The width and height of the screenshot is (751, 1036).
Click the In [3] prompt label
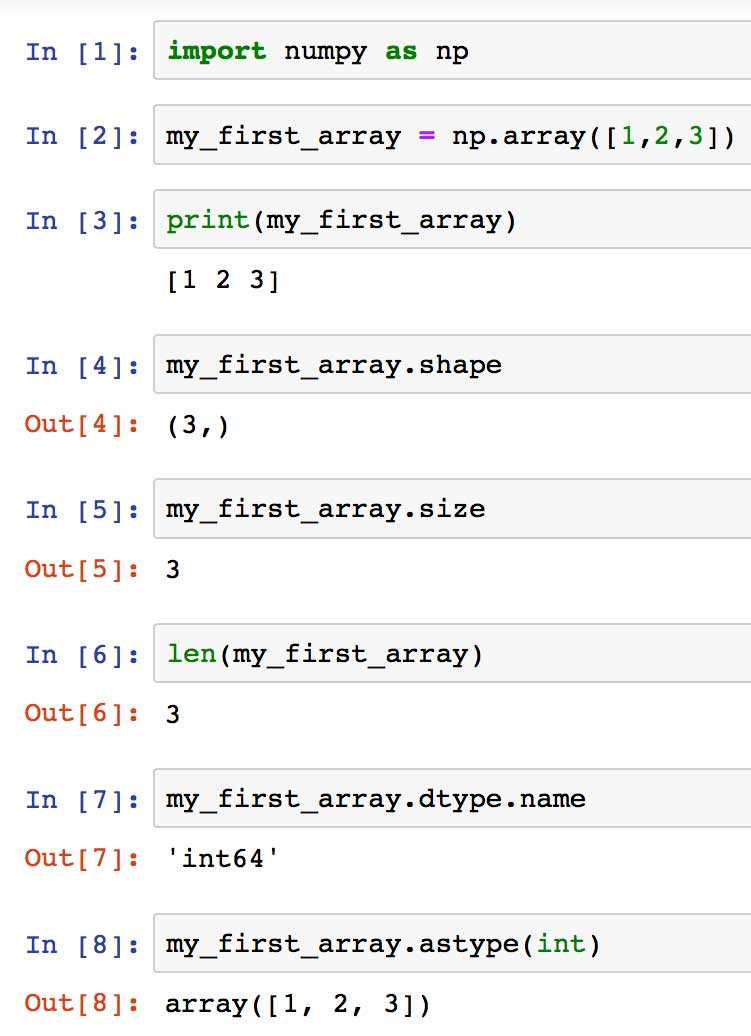[82, 220]
